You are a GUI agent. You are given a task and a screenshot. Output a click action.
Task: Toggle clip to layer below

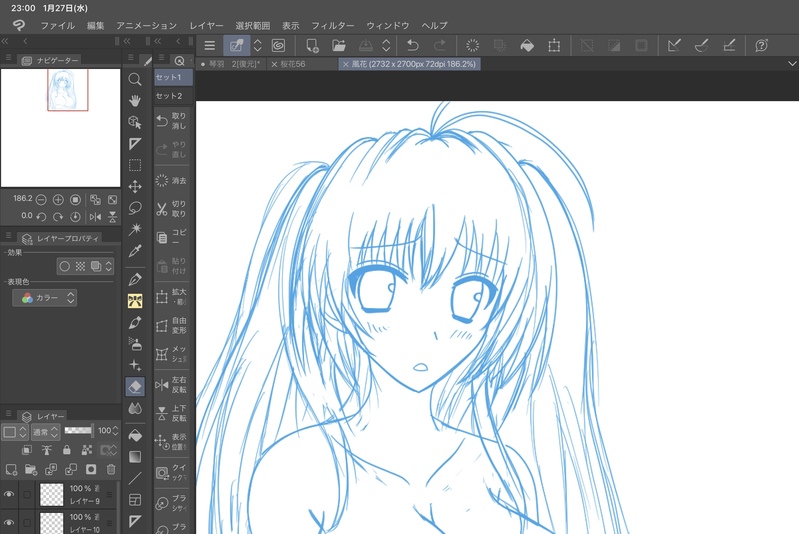[26, 450]
